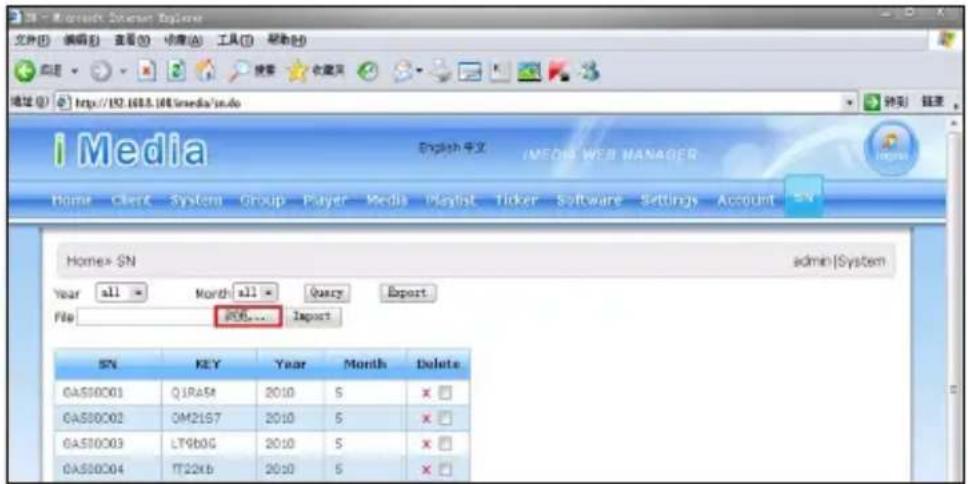Open the Settings navigation tab
This screenshot has height=484, width=968.
pos(669,200)
